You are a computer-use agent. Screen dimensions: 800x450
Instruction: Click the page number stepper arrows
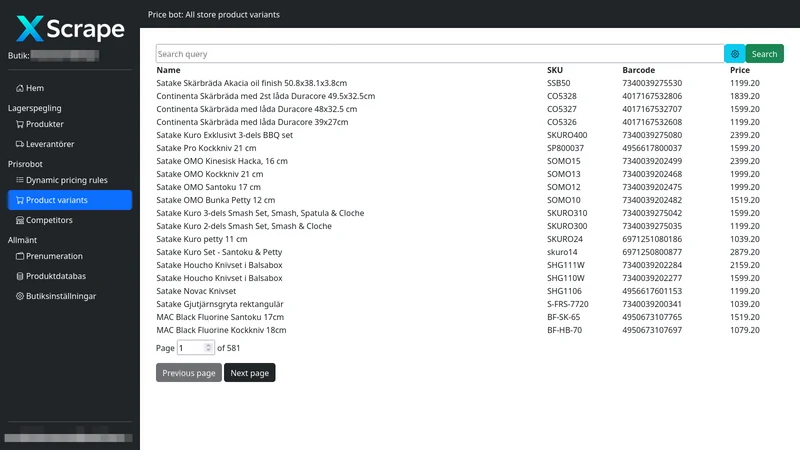[208, 348]
